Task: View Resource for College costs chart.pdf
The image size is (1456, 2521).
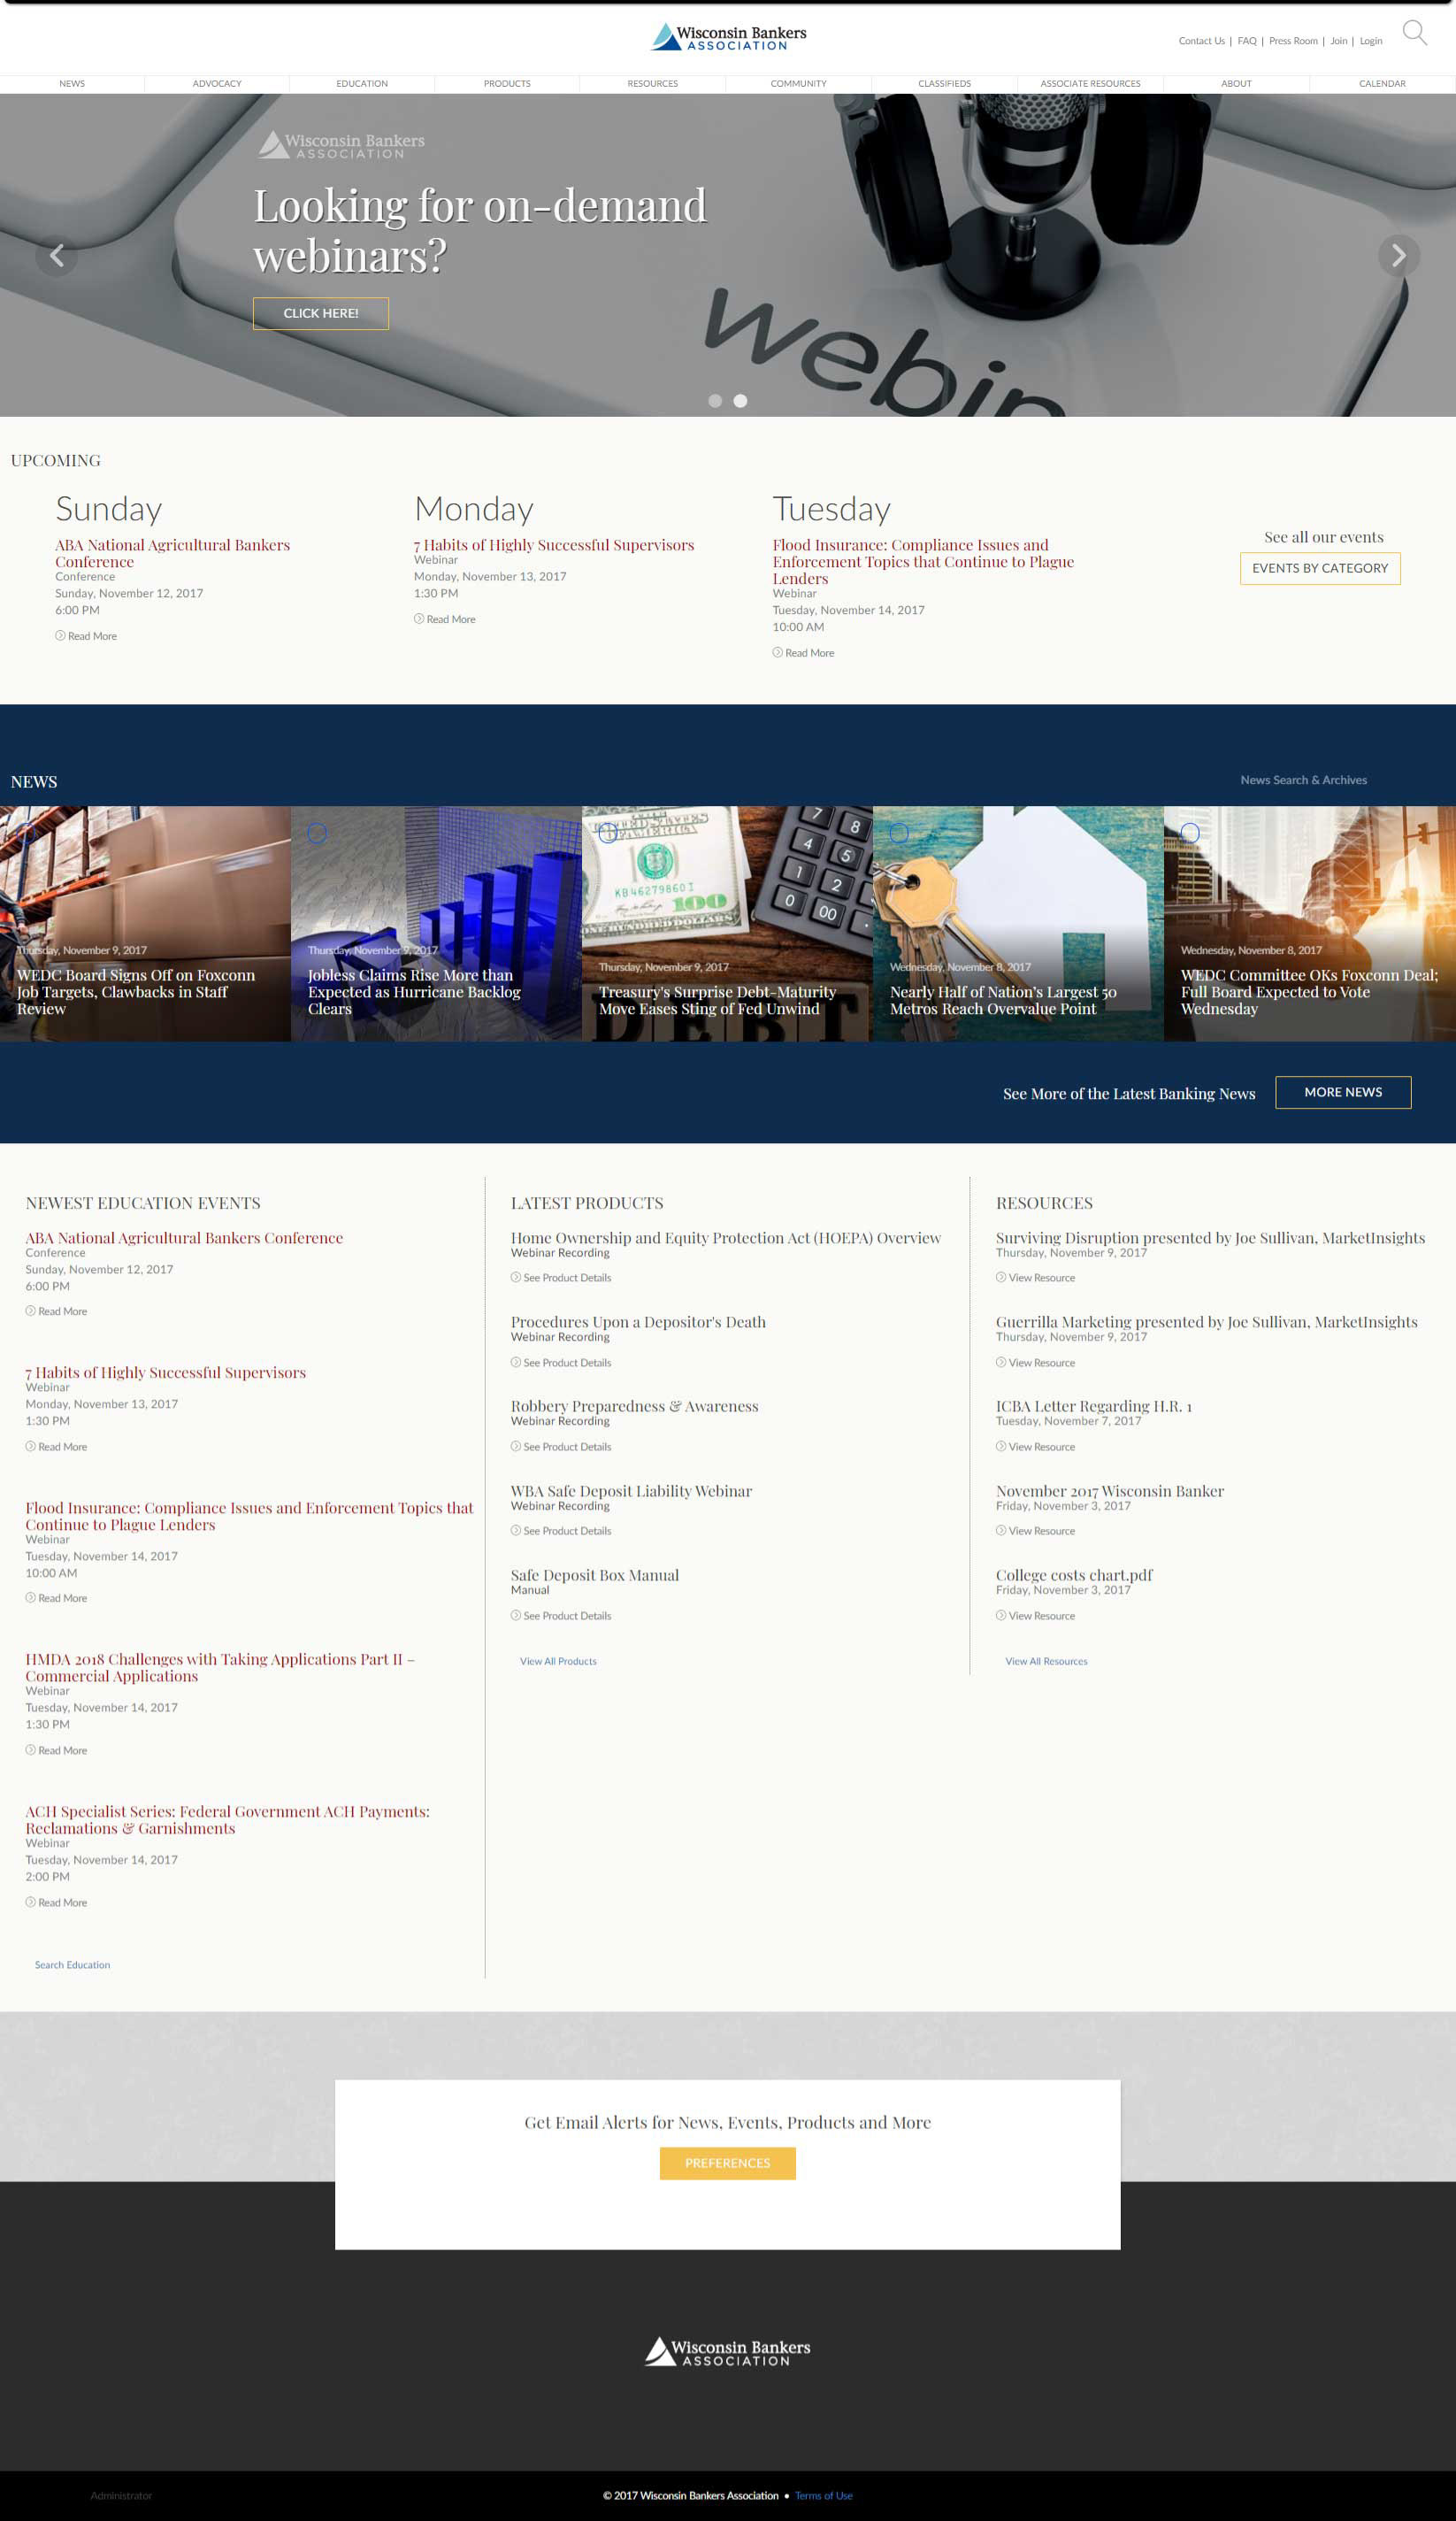Action: tap(1035, 1616)
